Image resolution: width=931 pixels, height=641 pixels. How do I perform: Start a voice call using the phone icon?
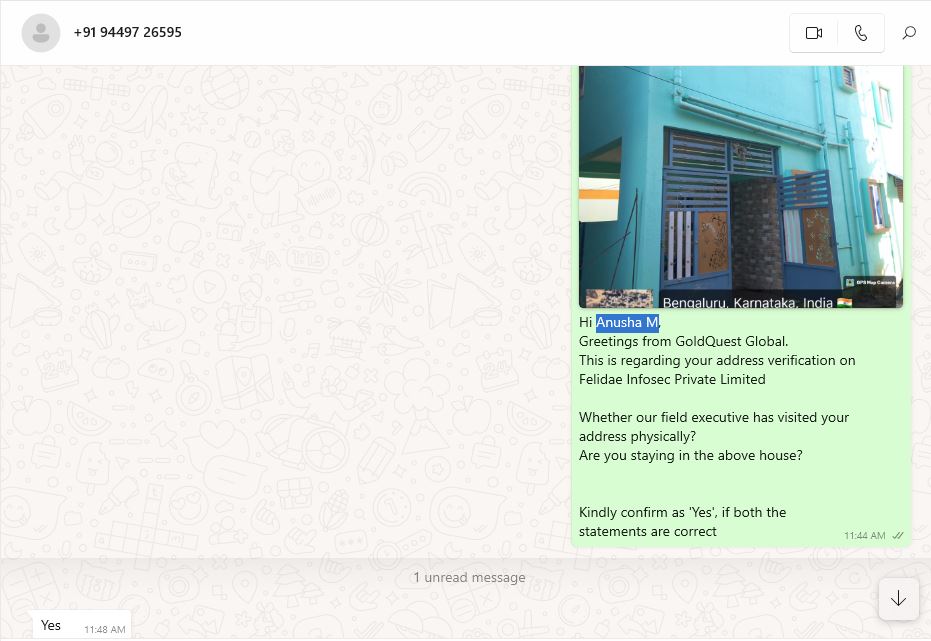point(860,33)
